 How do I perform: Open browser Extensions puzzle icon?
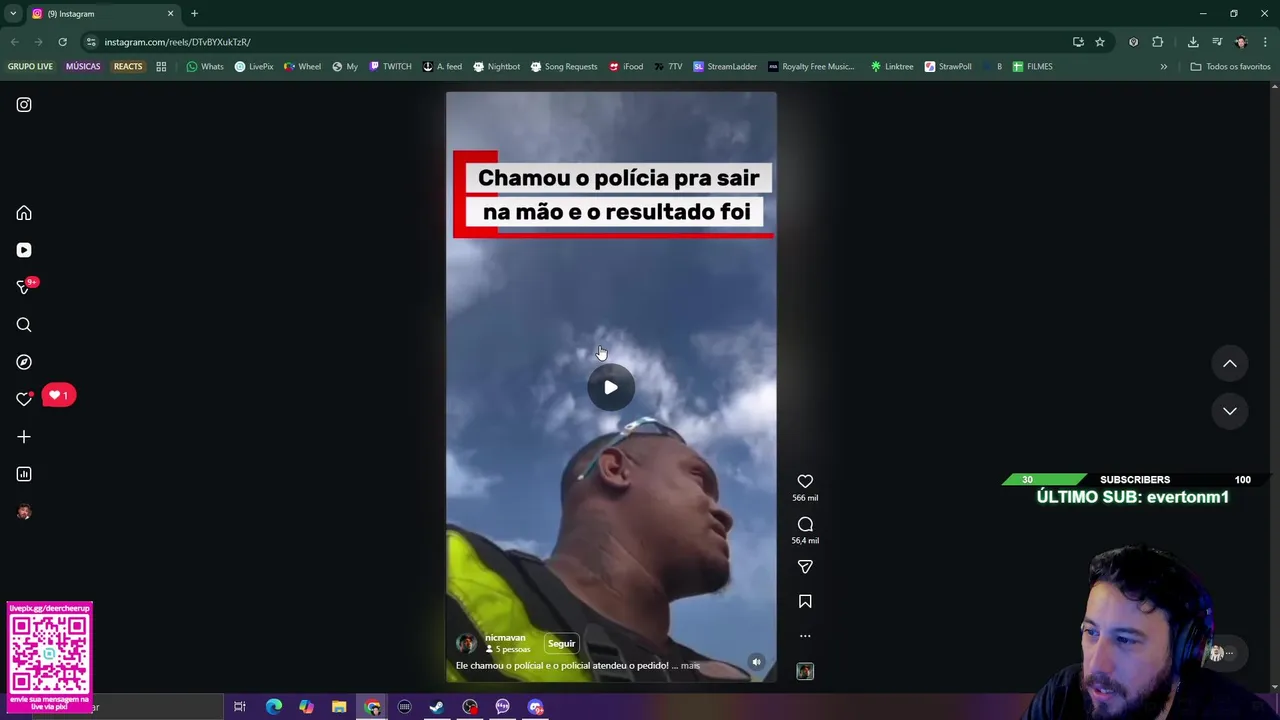[1158, 42]
